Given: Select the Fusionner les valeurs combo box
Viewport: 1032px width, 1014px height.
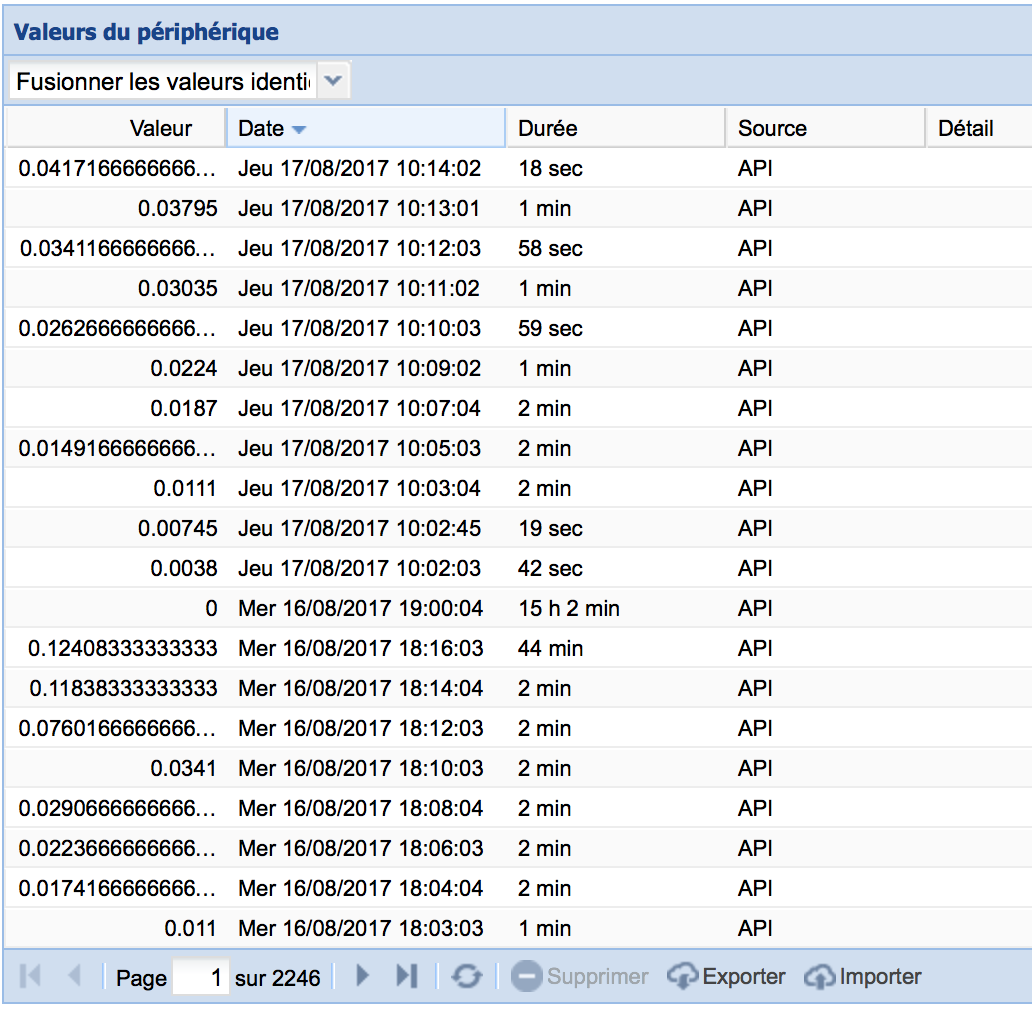Looking at the screenshot, I should (x=164, y=81).
